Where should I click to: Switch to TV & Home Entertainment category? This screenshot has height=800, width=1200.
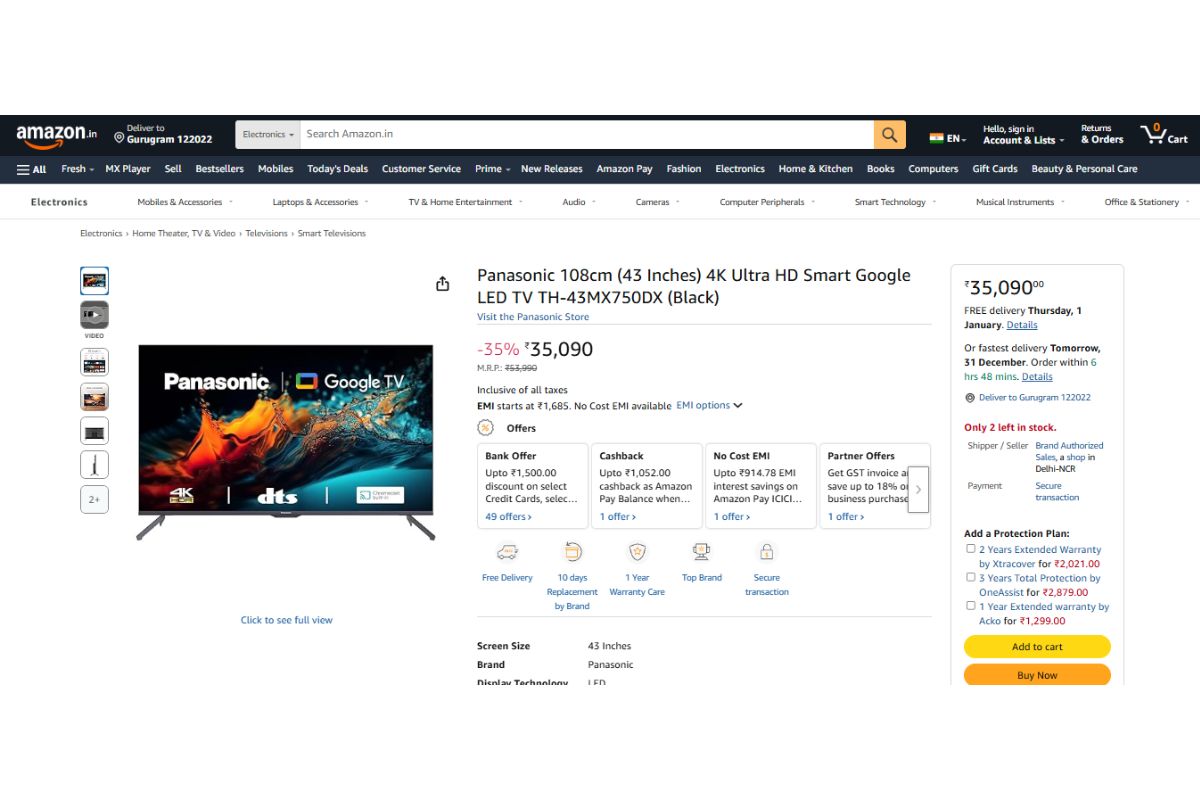[x=463, y=201]
